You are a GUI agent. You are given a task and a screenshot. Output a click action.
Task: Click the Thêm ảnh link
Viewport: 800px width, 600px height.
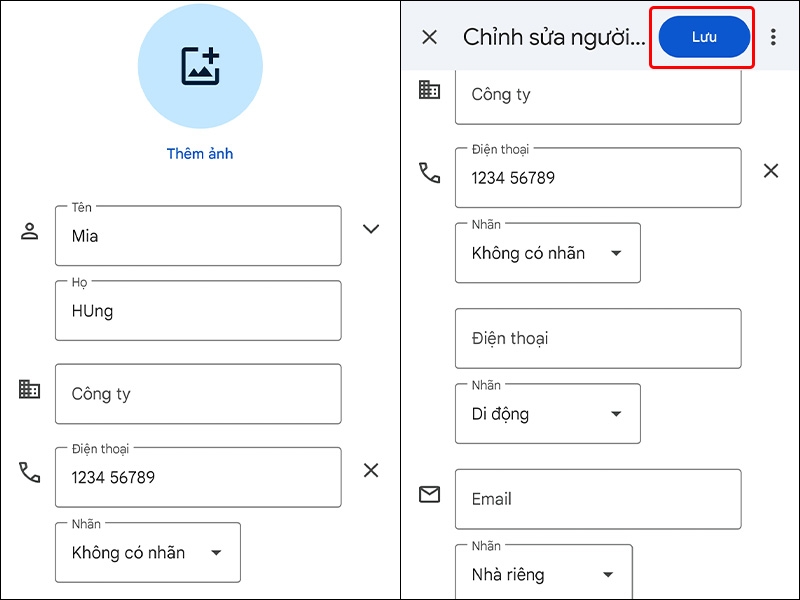point(199,153)
